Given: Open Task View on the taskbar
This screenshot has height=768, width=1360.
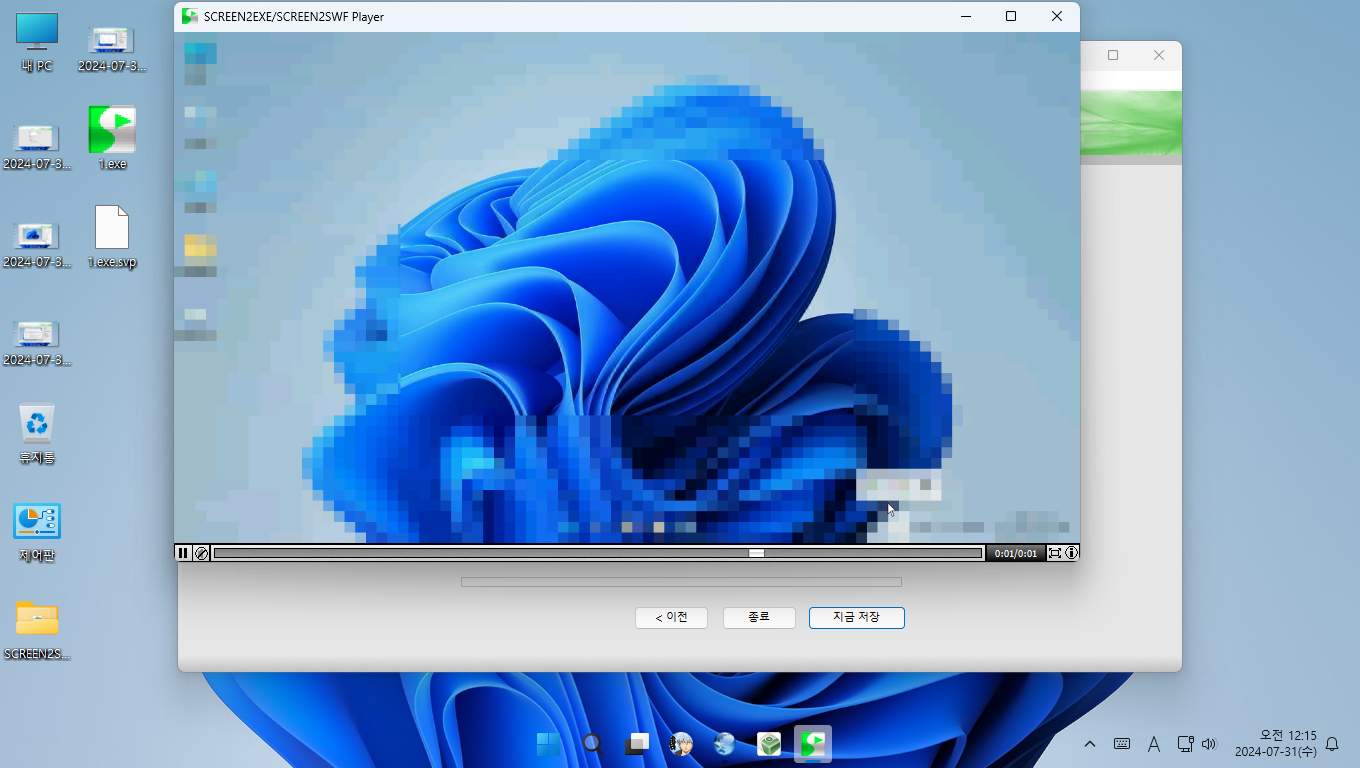Looking at the screenshot, I should point(637,743).
